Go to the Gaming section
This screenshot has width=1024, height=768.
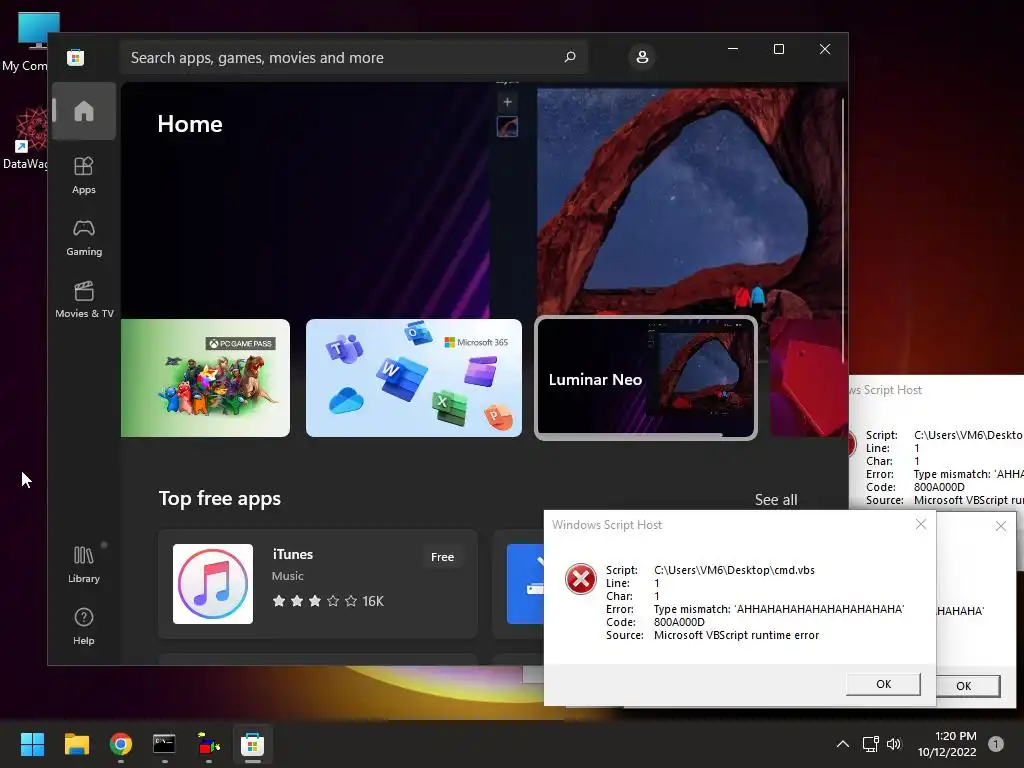(x=84, y=238)
